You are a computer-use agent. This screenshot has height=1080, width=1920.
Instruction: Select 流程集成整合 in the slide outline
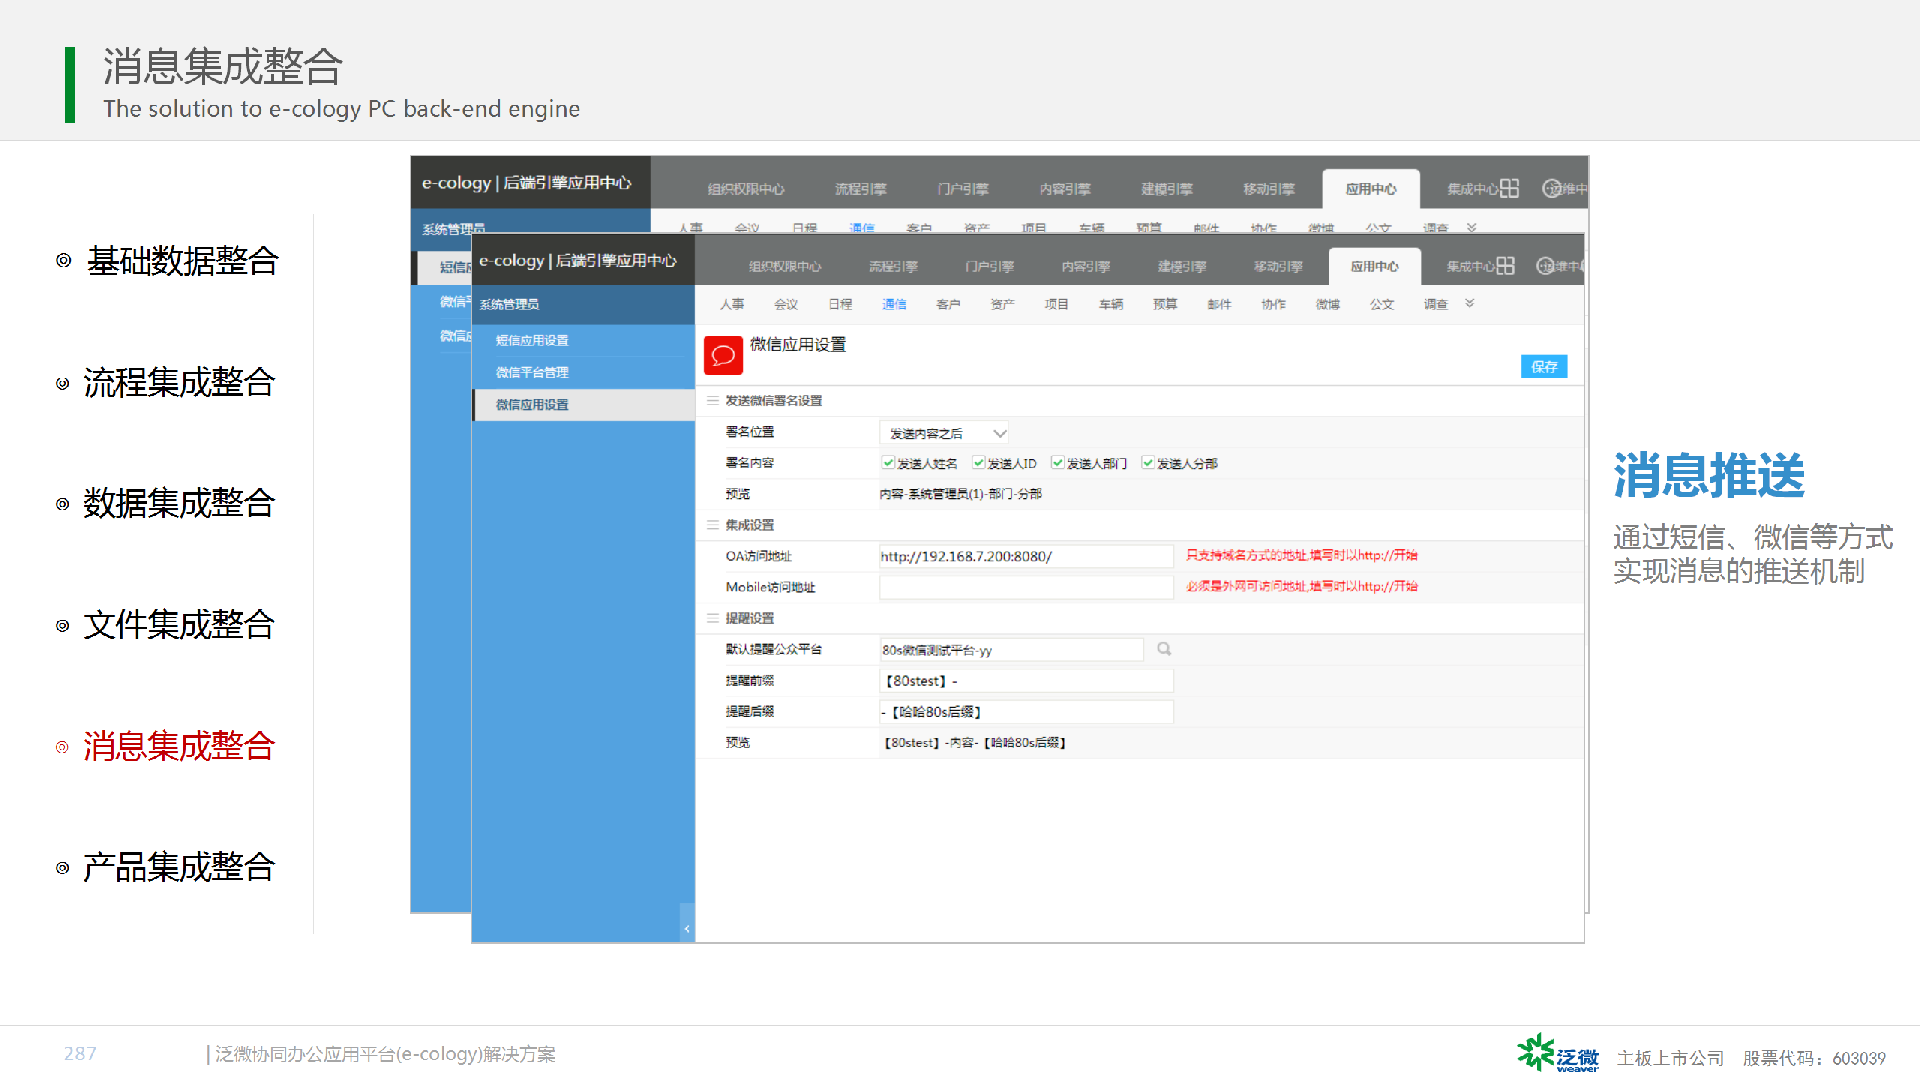[179, 382]
